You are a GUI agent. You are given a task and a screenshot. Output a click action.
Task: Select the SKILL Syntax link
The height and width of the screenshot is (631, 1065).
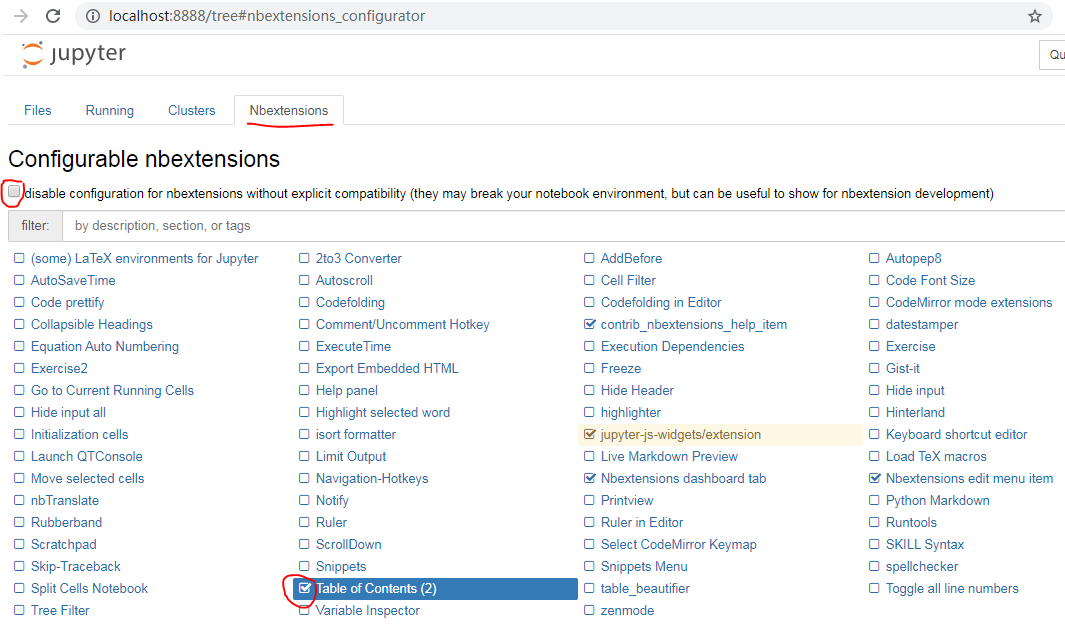(x=924, y=544)
